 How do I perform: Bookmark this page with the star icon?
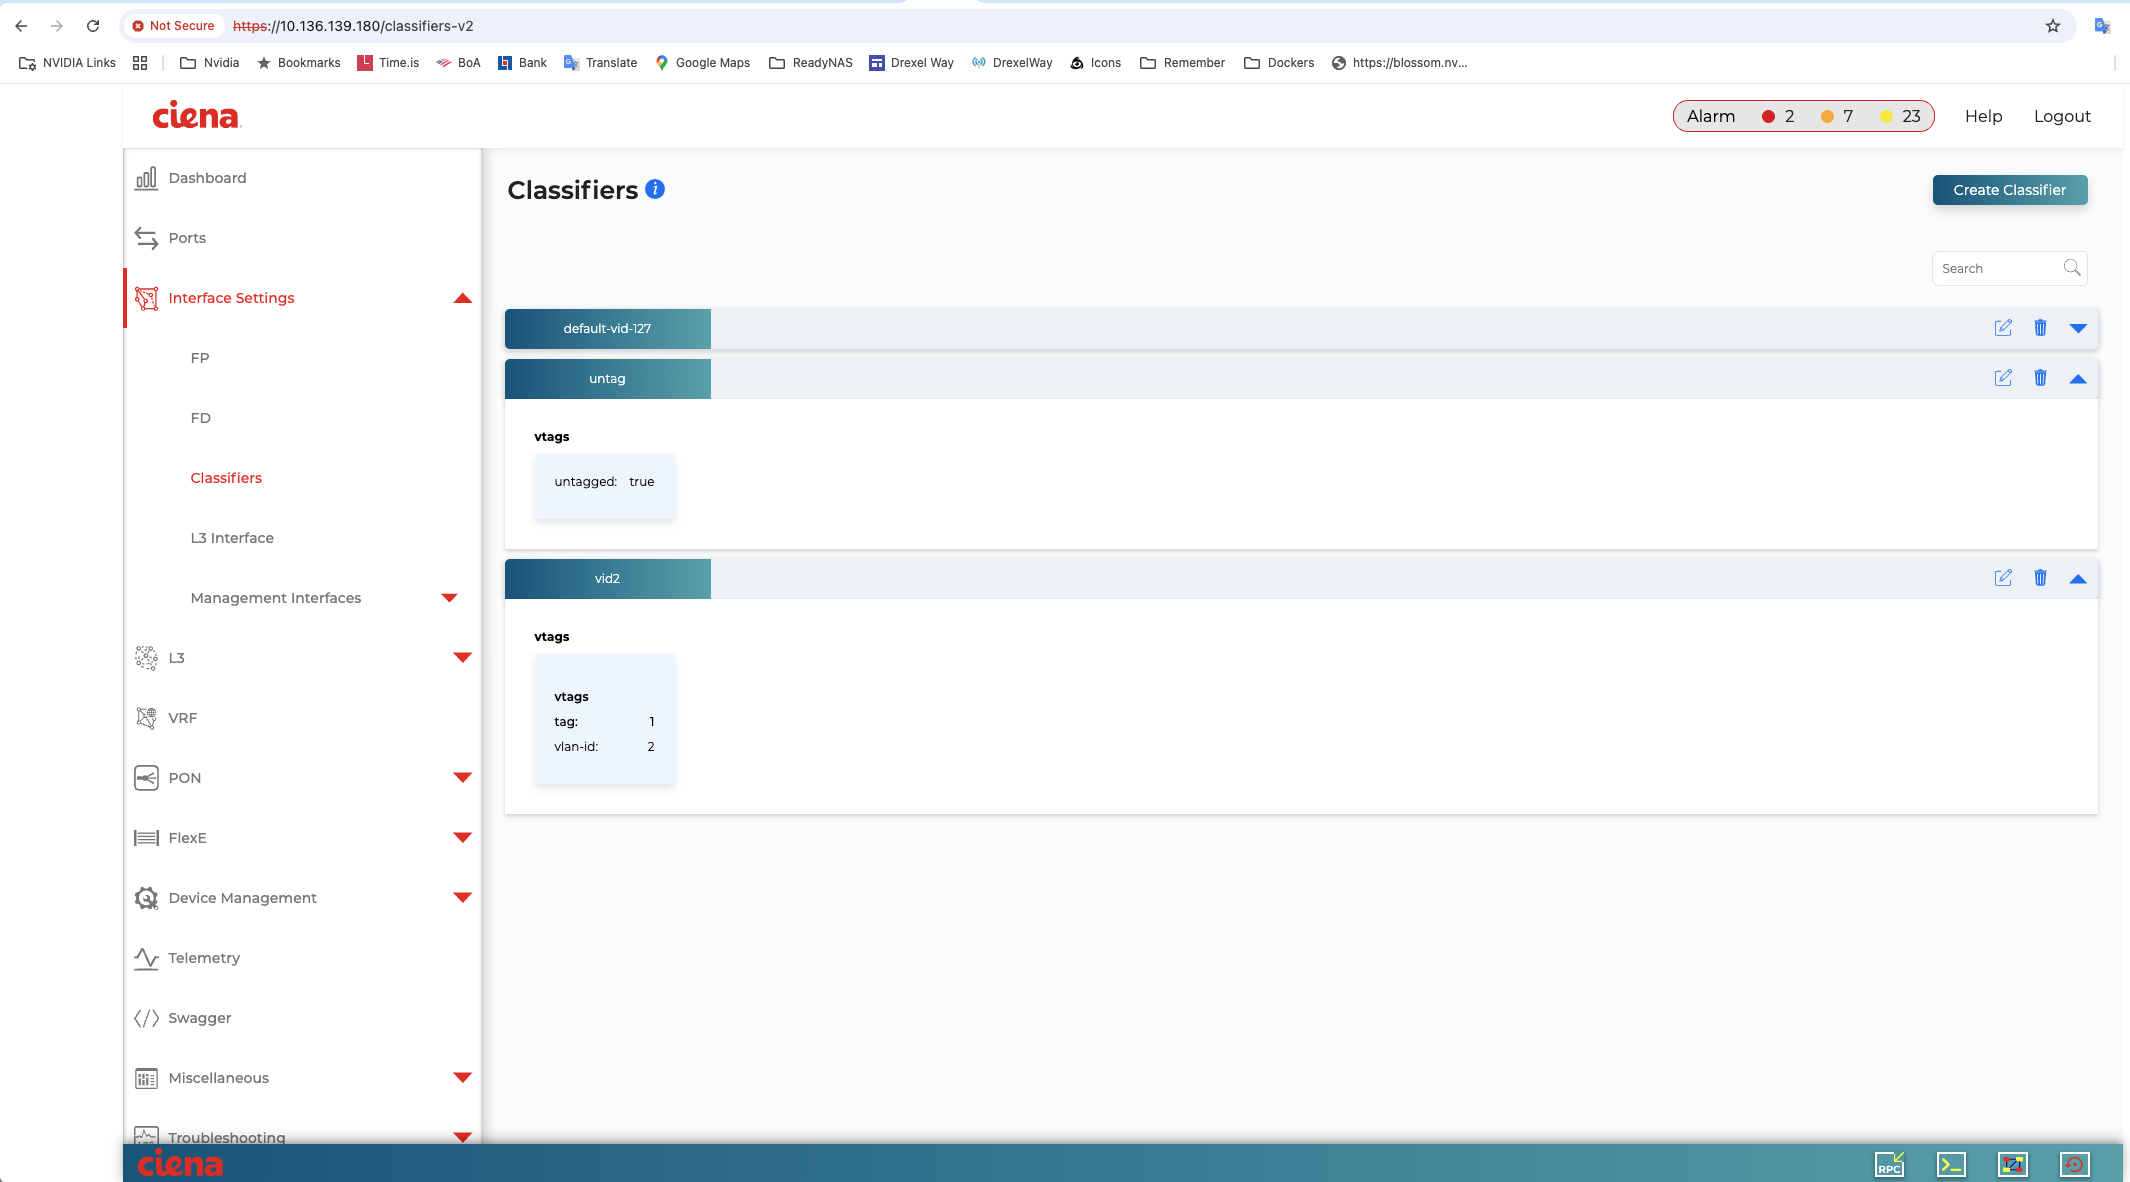tap(2053, 26)
